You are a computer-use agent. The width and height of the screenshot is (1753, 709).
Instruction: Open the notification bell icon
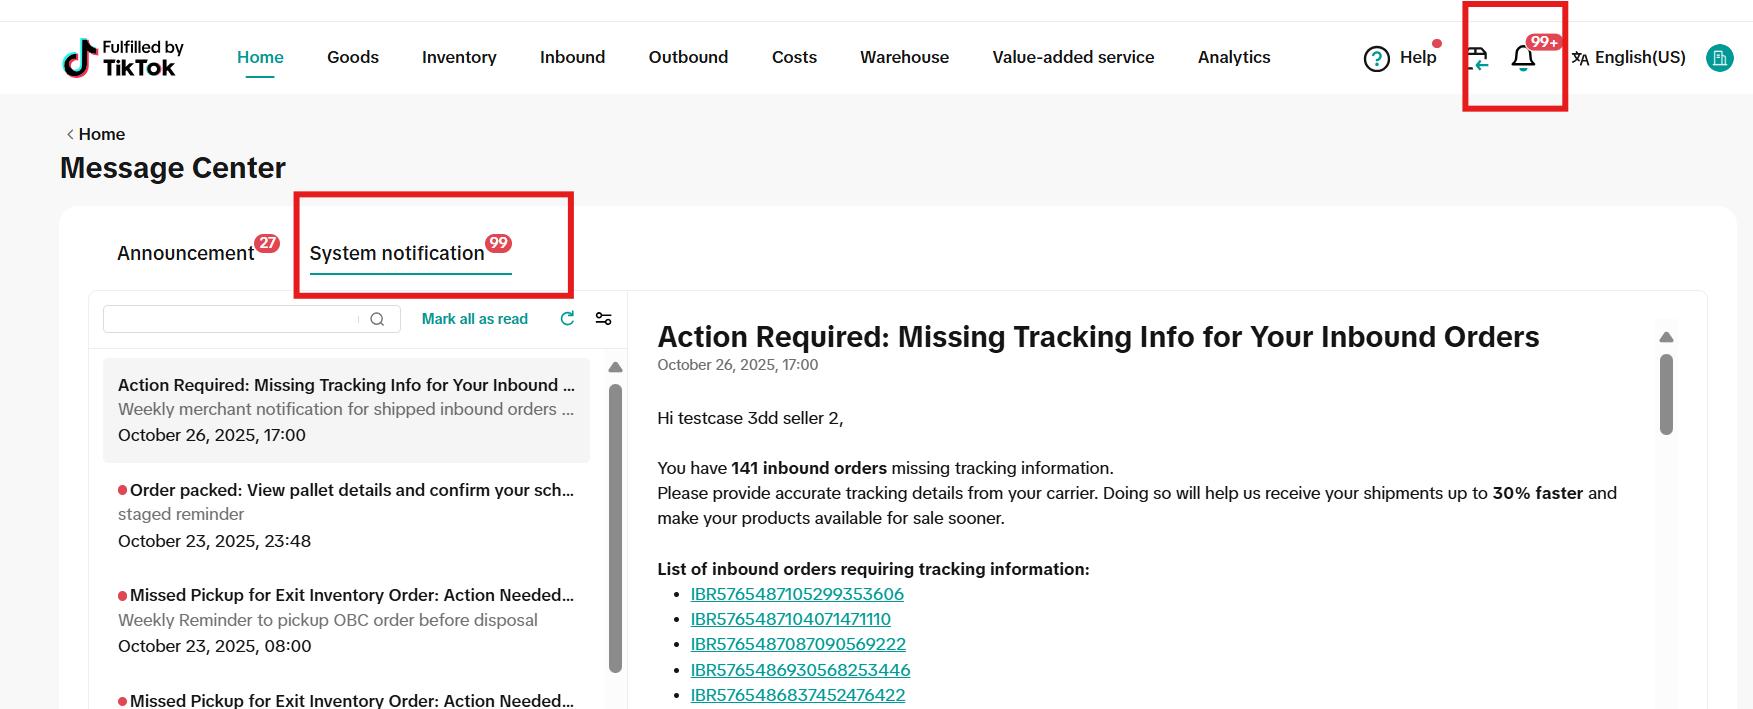1523,58
